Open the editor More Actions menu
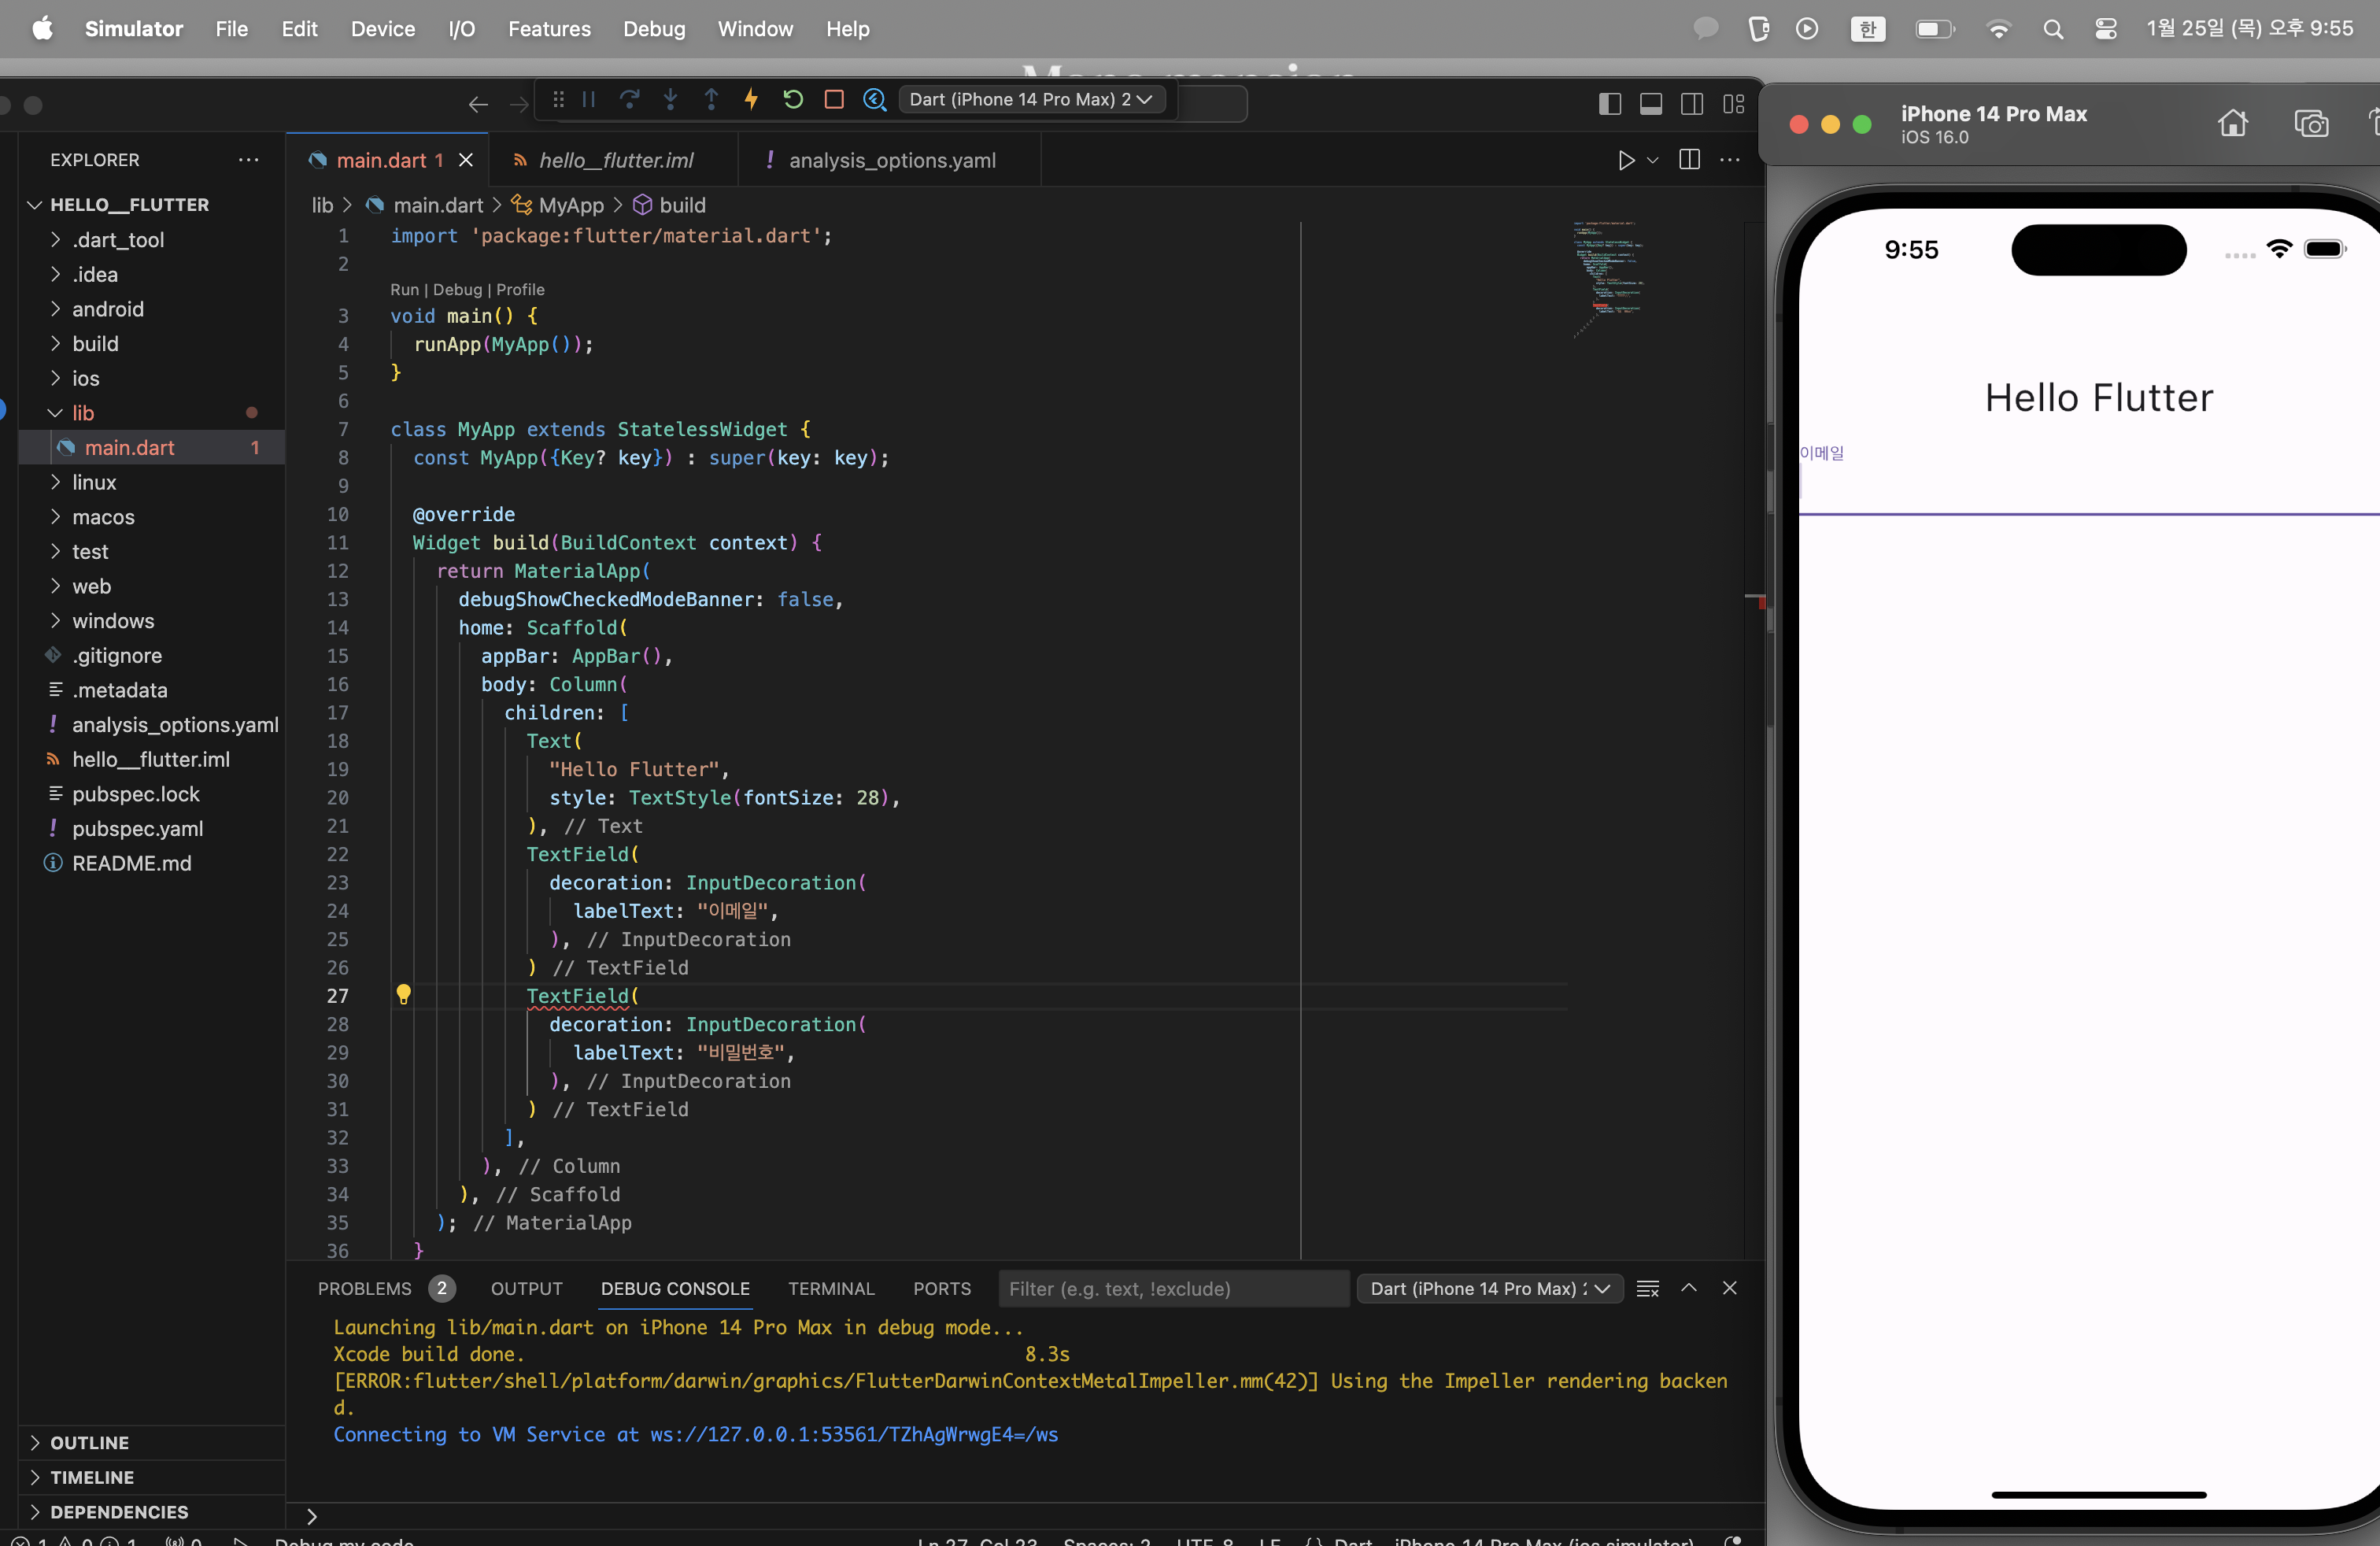 pos(1730,160)
